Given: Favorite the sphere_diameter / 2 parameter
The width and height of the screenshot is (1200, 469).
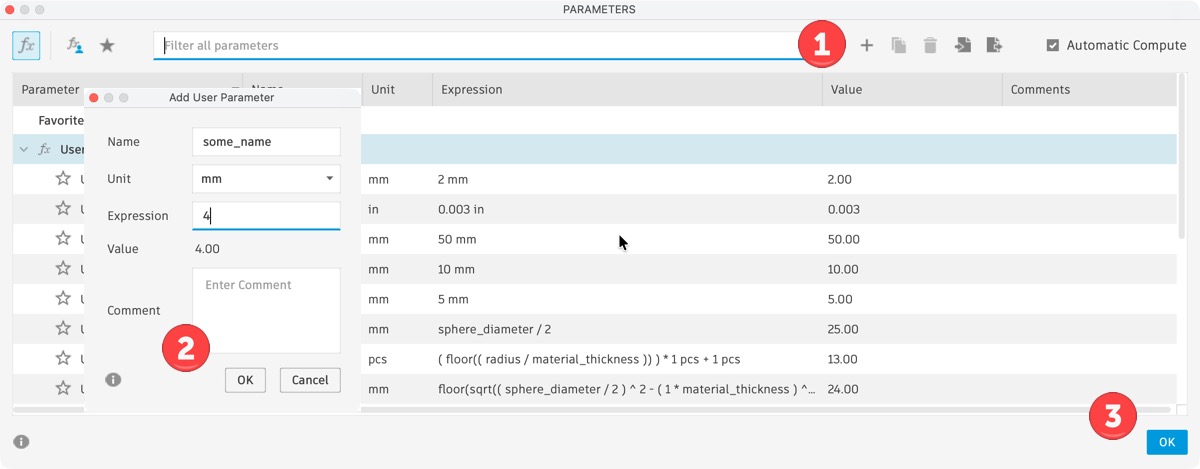Looking at the screenshot, I should point(63,329).
